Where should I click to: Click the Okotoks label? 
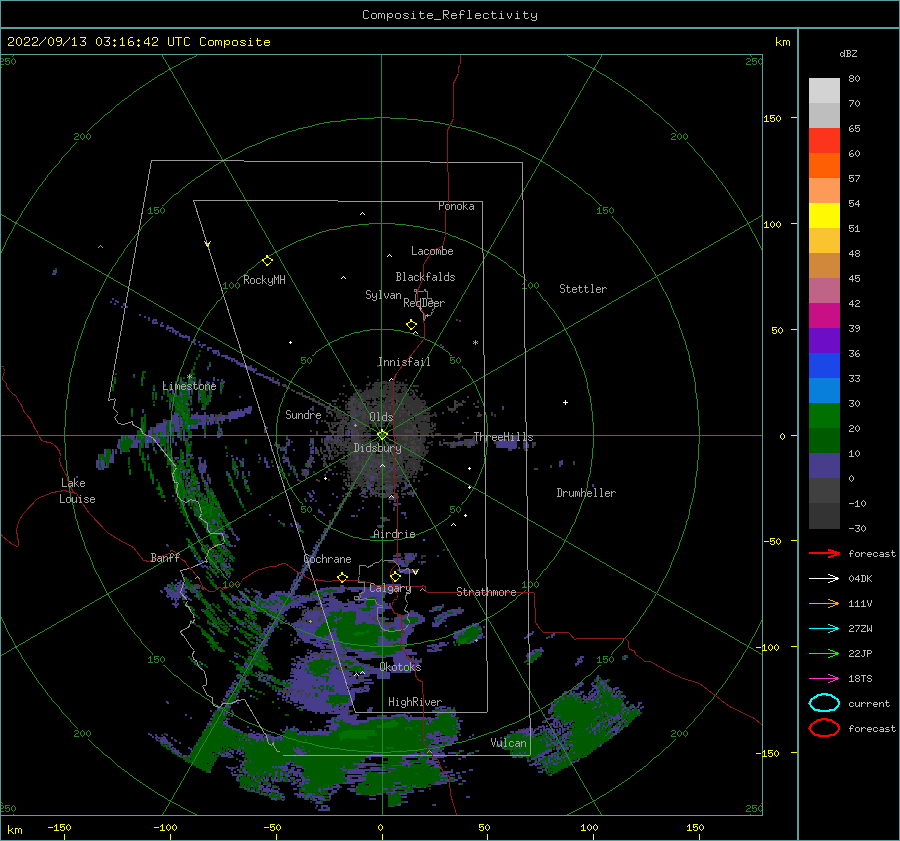pos(400,666)
